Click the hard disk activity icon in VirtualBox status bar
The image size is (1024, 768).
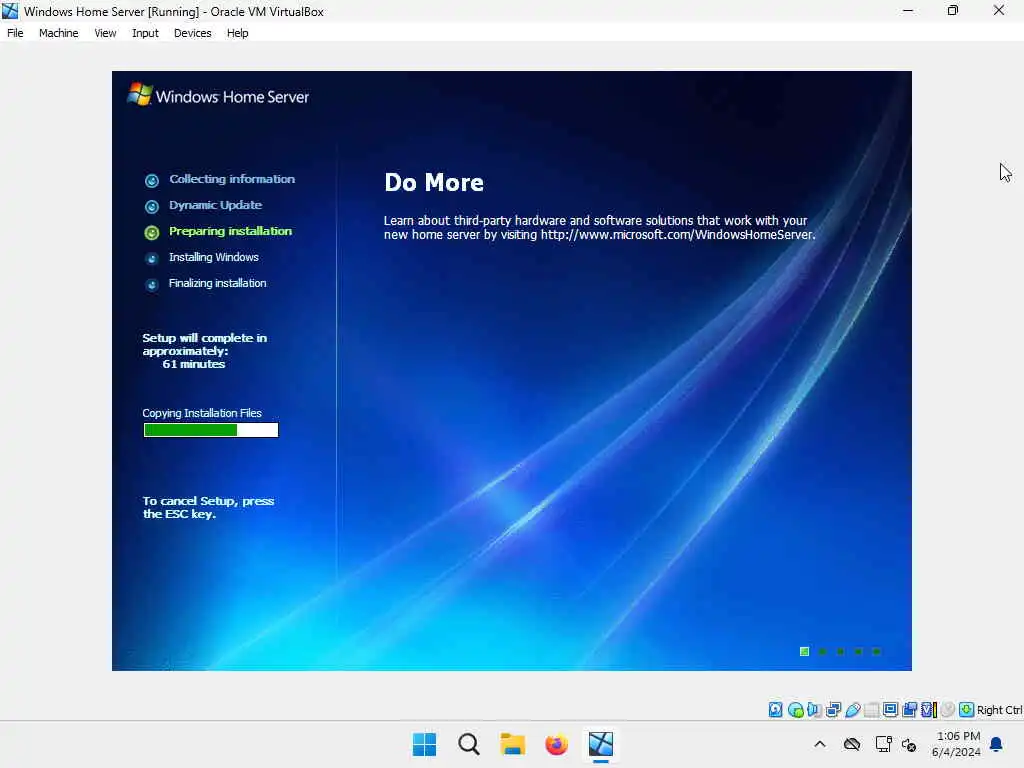(775, 709)
